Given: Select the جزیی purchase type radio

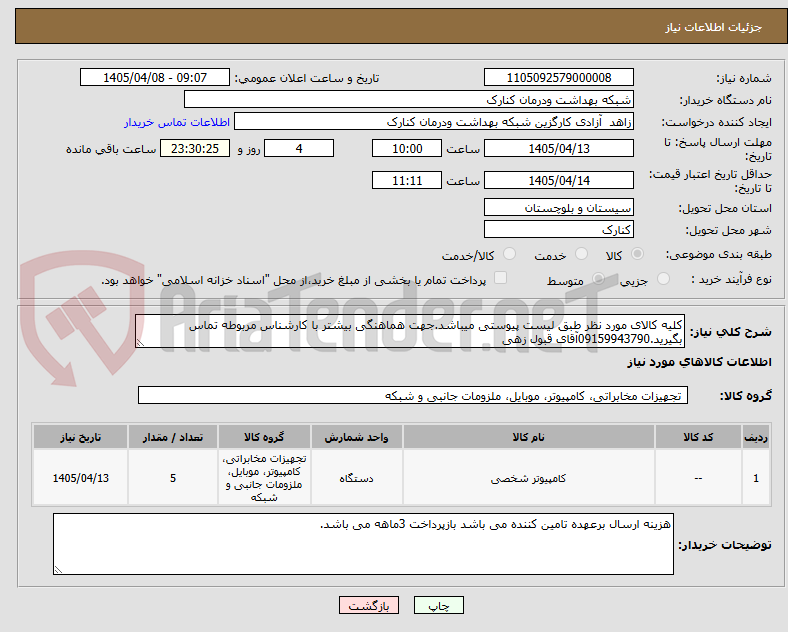Looking at the screenshot, I should (x=663, y=278).
